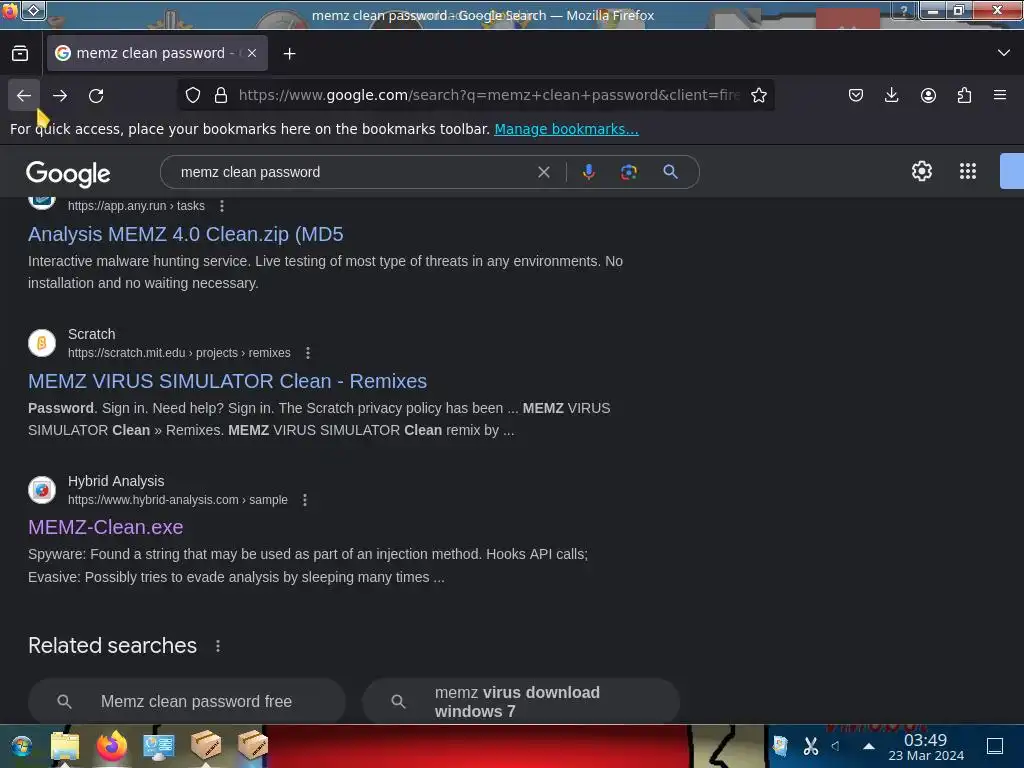Open file explorer from taskbar
Screen dimensions: 1024x768
65,746
